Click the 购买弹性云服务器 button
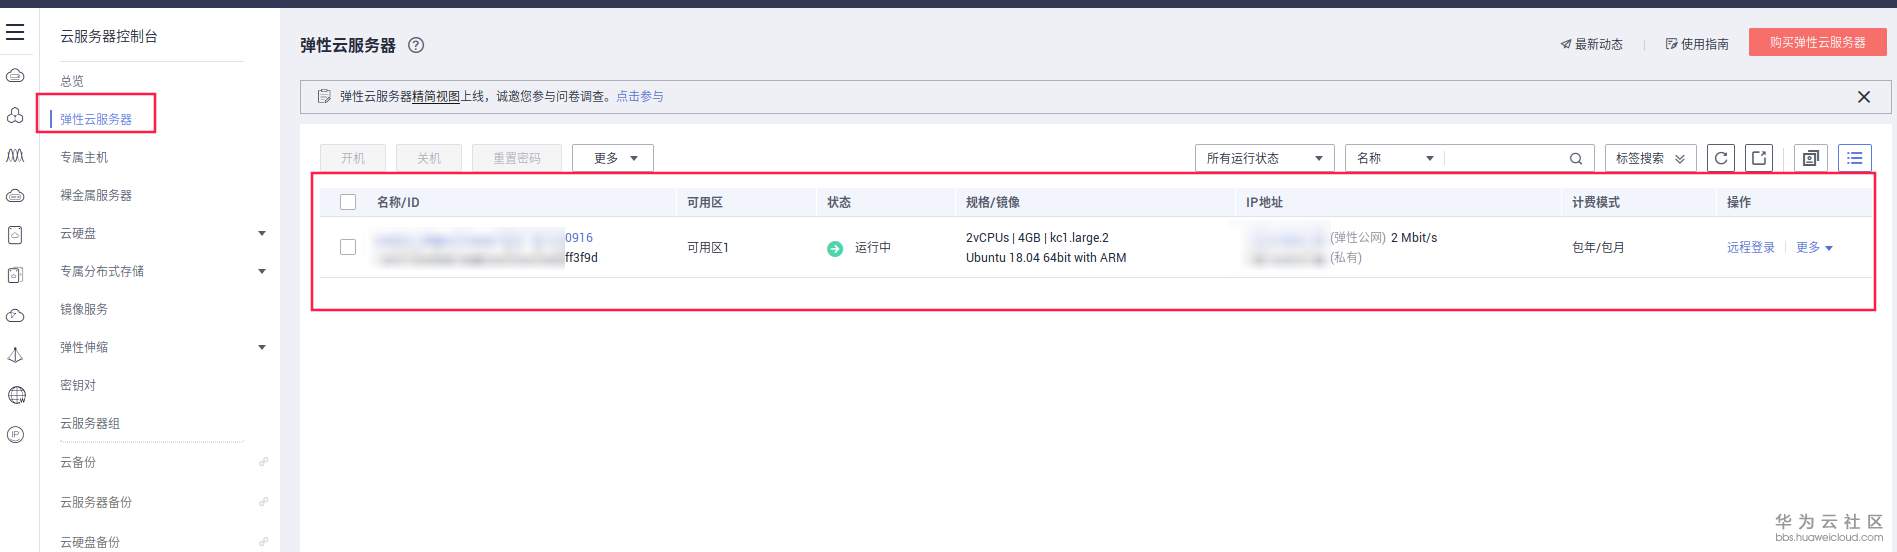Image resolution: width=1897 pixels, height=552 pixels. [x=1817, y=42]
